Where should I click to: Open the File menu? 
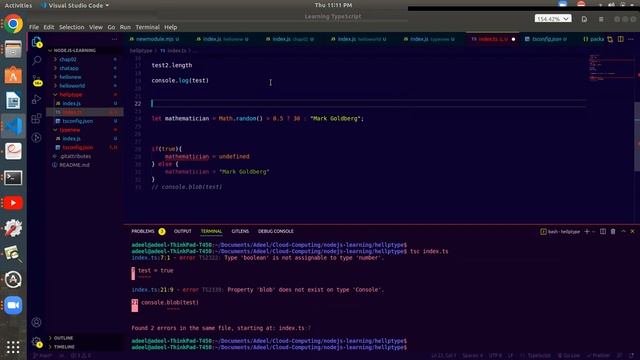click(34, 27)
